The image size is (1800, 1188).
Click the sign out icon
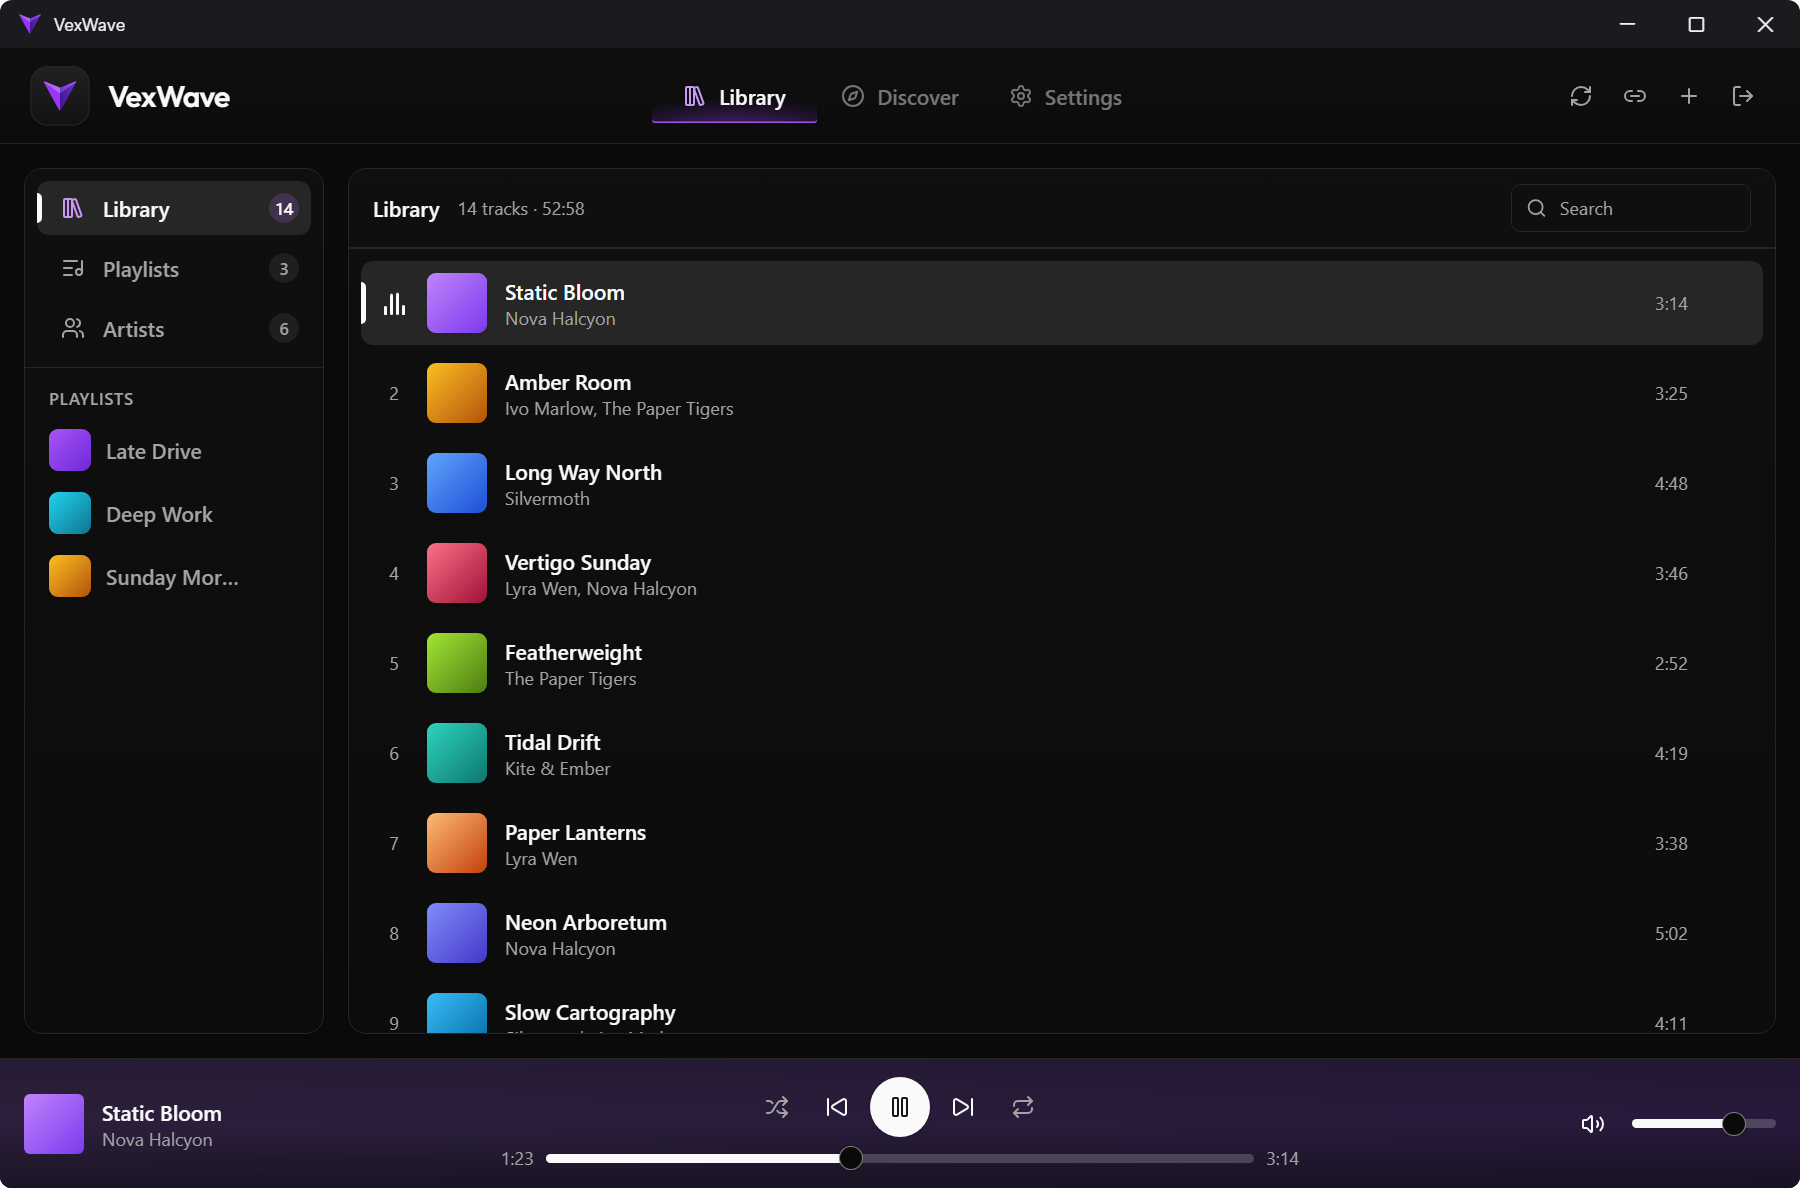click(1743, 96)
